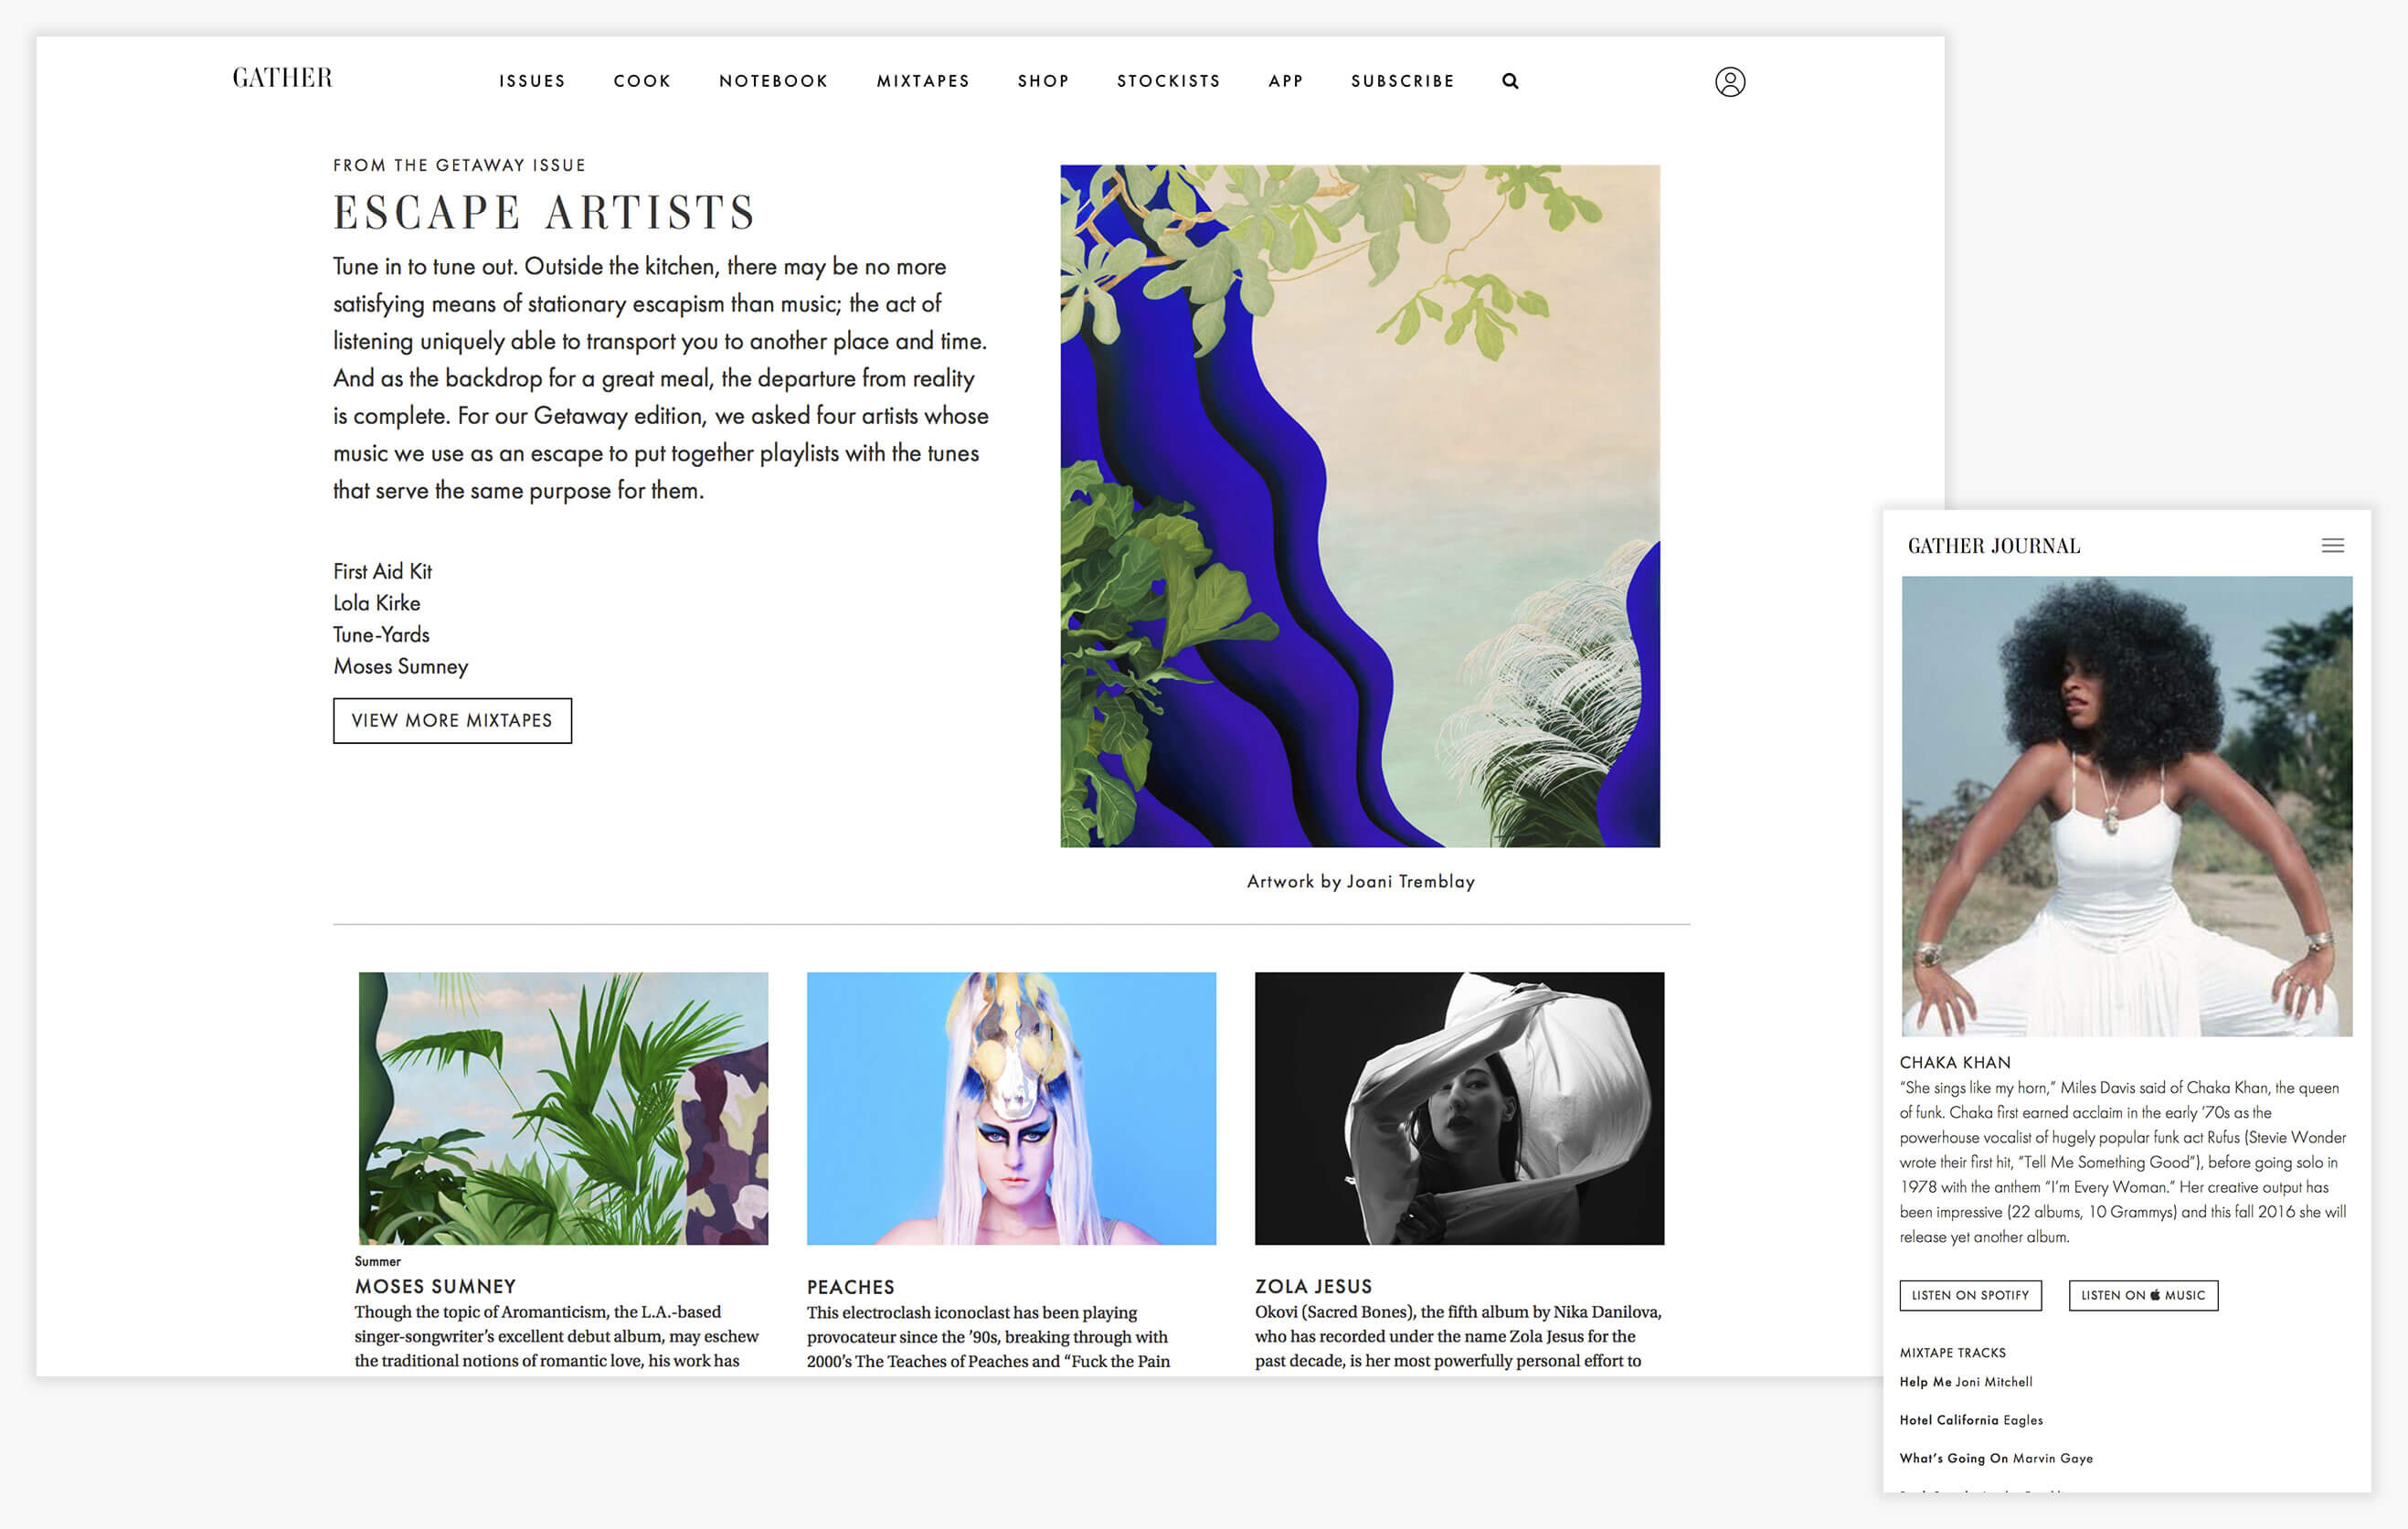Click the Listen on Spotify button

click(x=1970, y=1295)
